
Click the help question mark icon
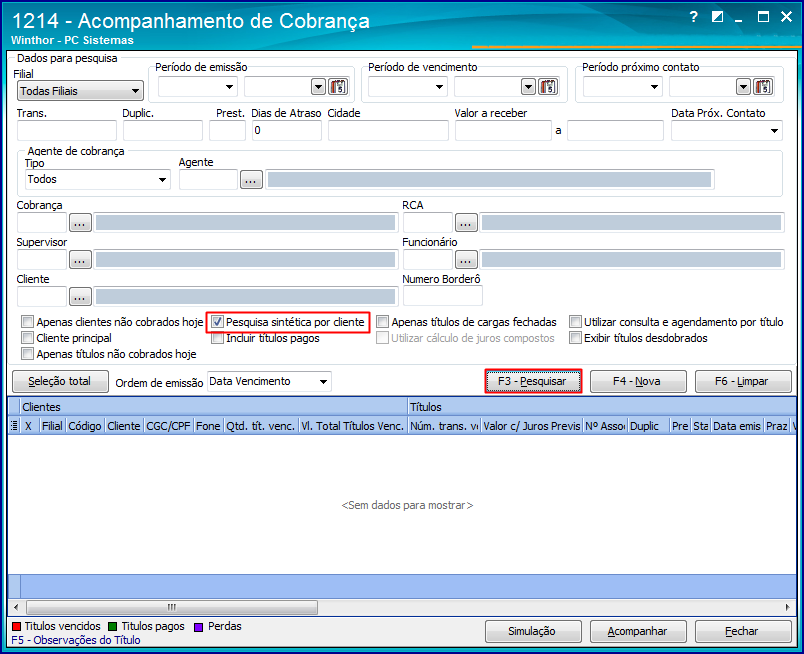694,17
